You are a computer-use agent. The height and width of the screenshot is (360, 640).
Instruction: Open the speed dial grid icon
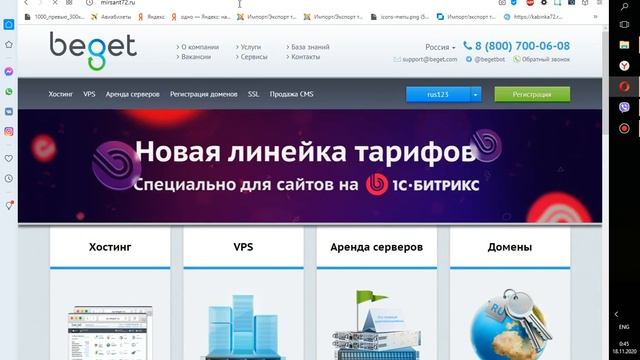pos(69,2)
